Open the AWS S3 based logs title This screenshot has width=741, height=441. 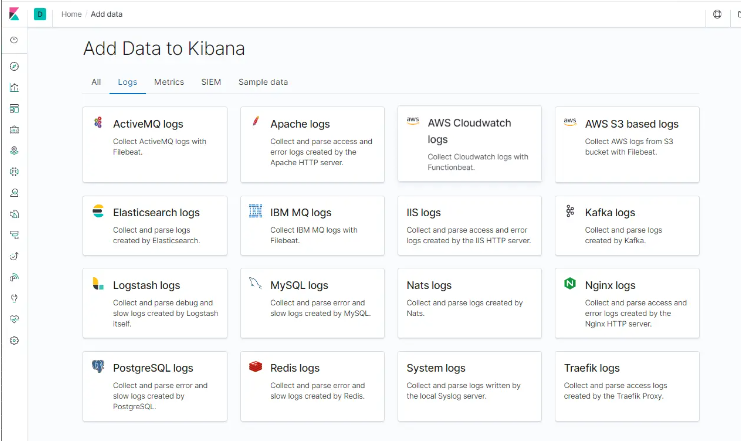coord(632,124)
